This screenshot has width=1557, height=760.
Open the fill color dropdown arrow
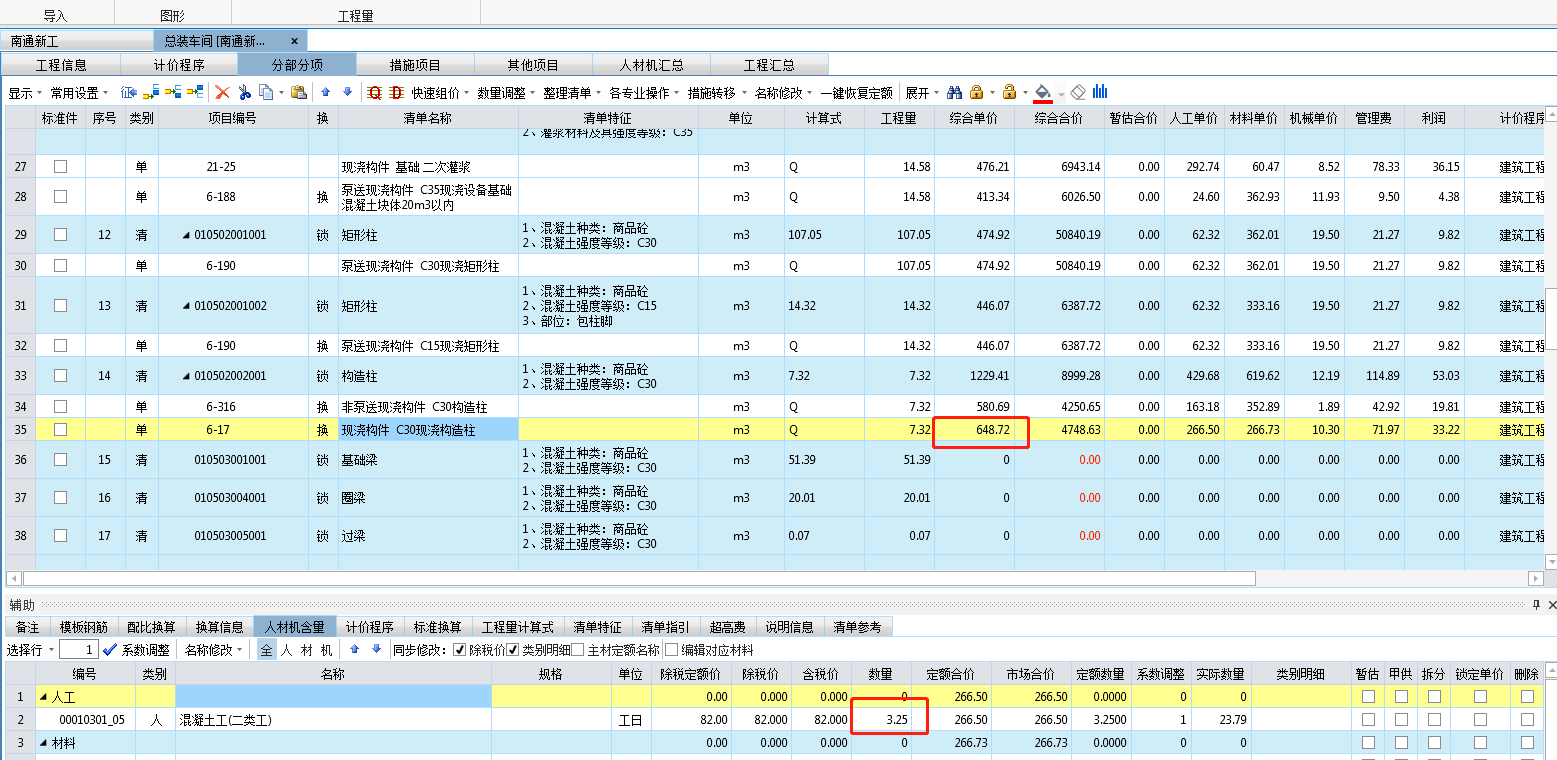point(1061,93)
